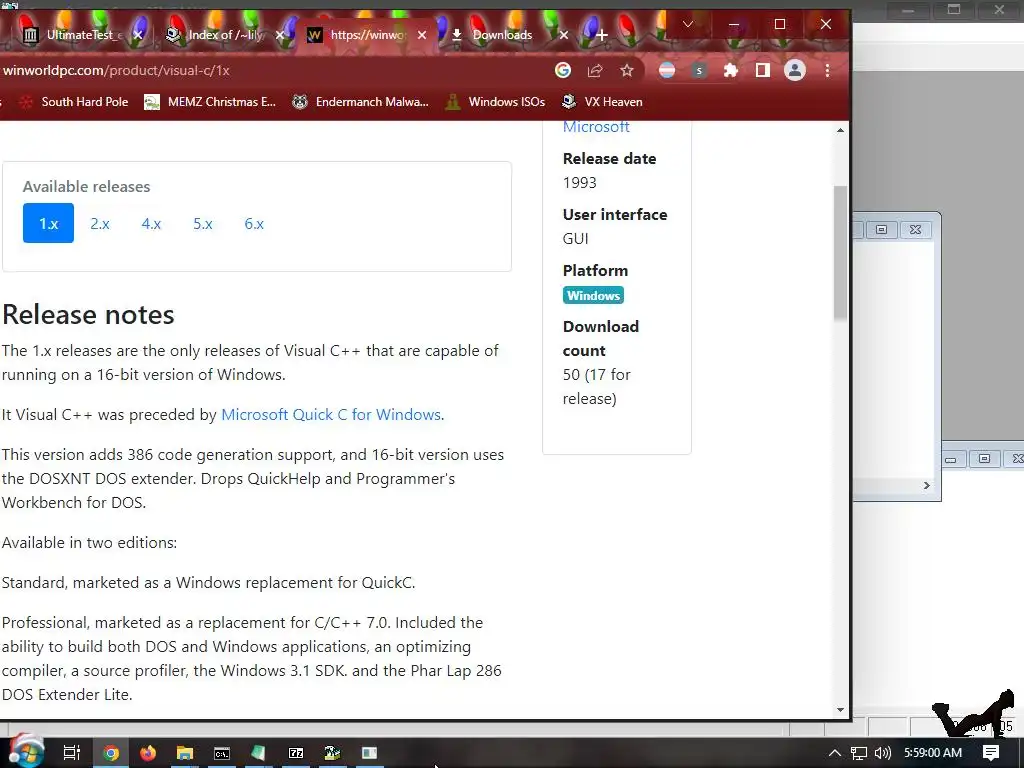
Task: Open the notification center icon
Action: pos(991,753)
